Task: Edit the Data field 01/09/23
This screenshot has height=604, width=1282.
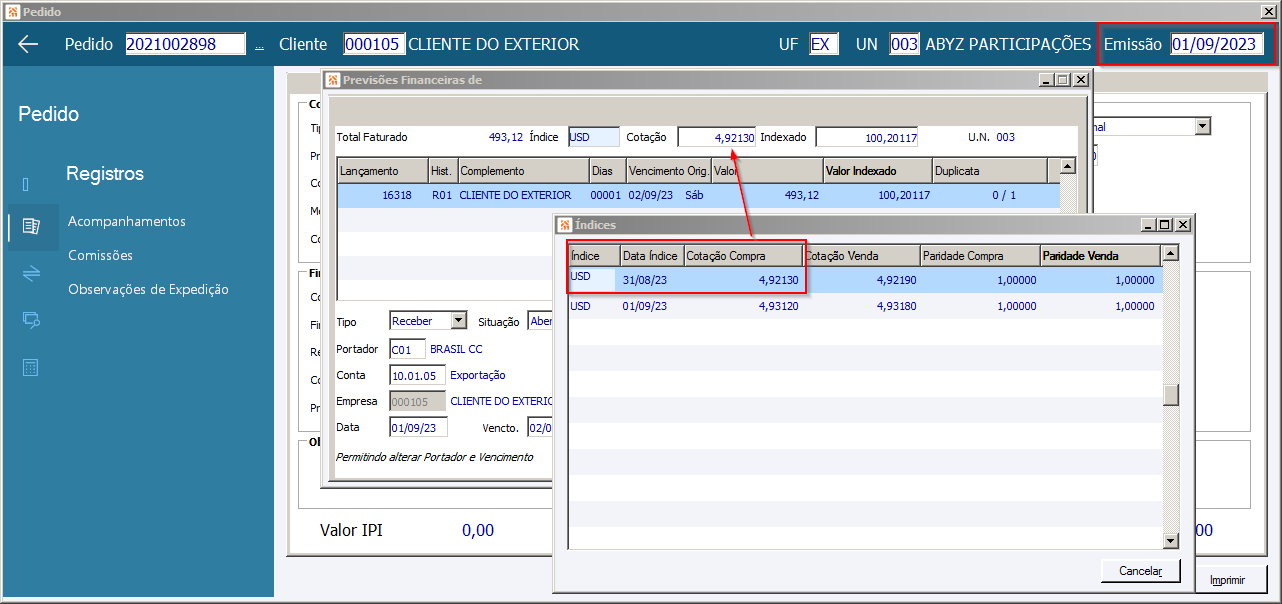Action: pyautogui.click(x=418, y=427)
